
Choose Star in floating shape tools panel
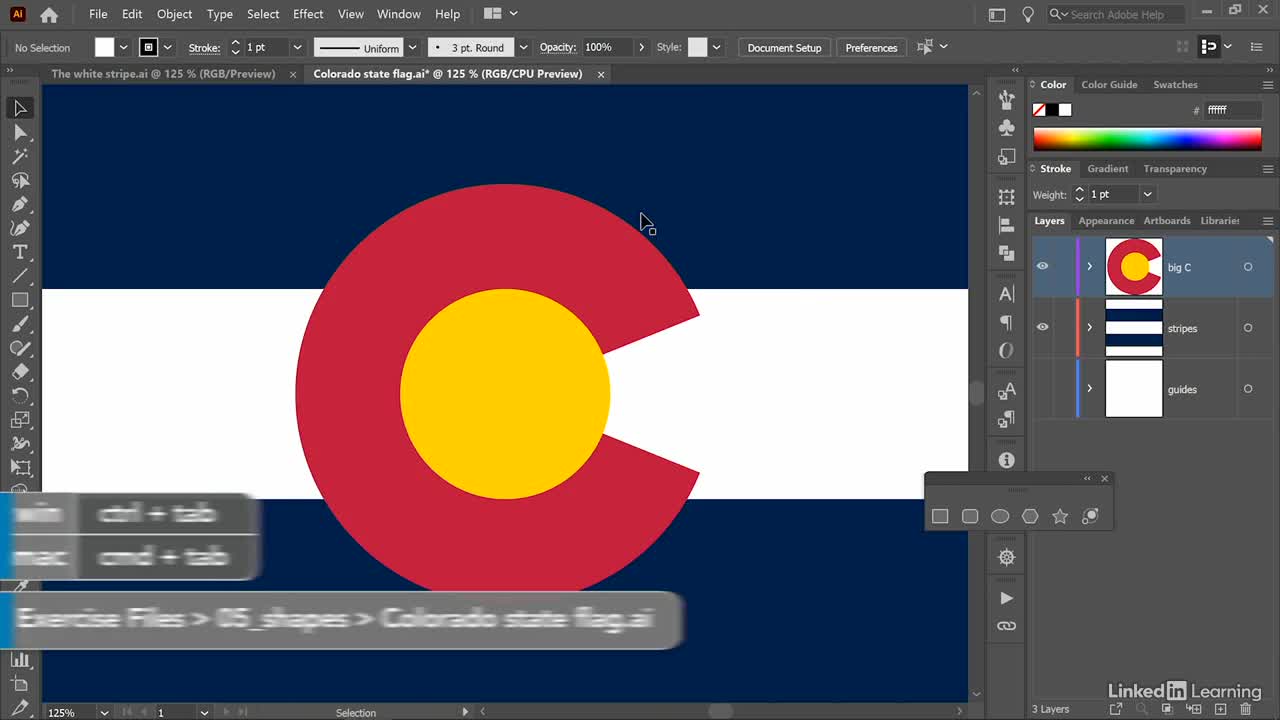click(x=1060, y=516)
